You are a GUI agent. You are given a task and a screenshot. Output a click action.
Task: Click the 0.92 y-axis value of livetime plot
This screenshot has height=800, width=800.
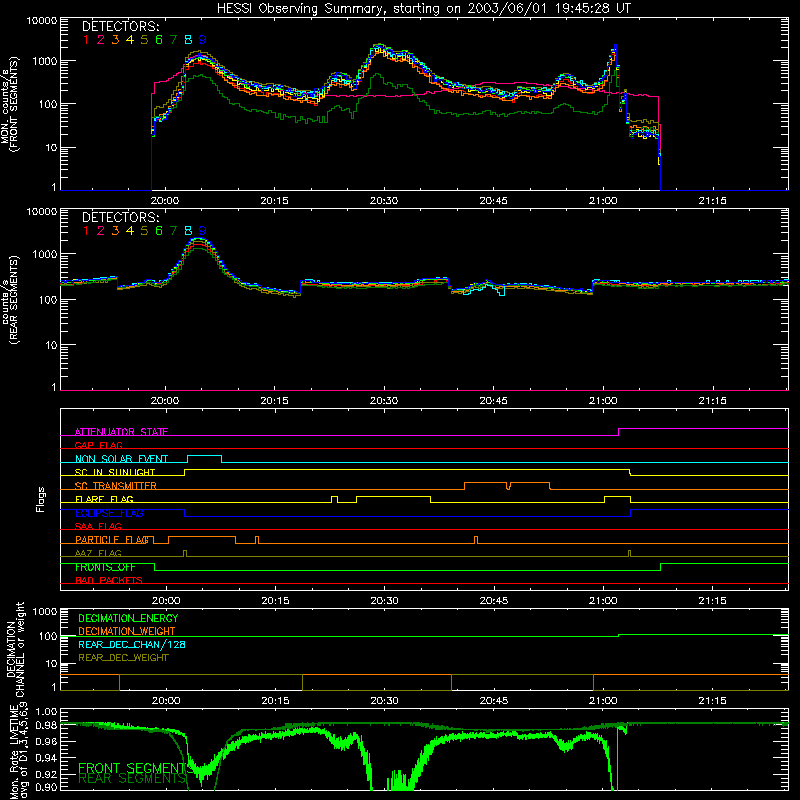pos(46,774)
